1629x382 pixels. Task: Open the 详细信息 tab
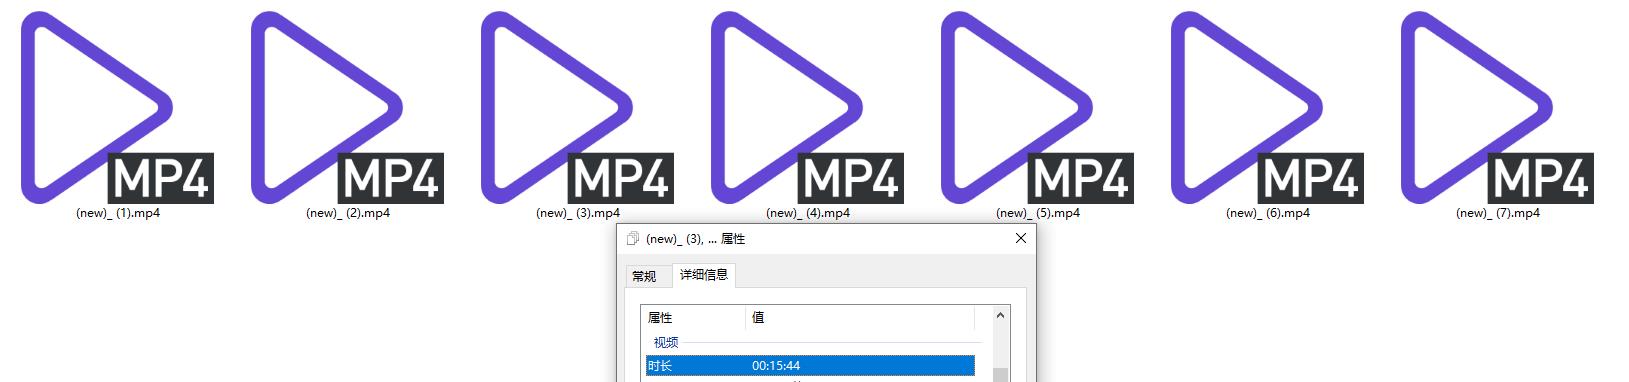704,275
